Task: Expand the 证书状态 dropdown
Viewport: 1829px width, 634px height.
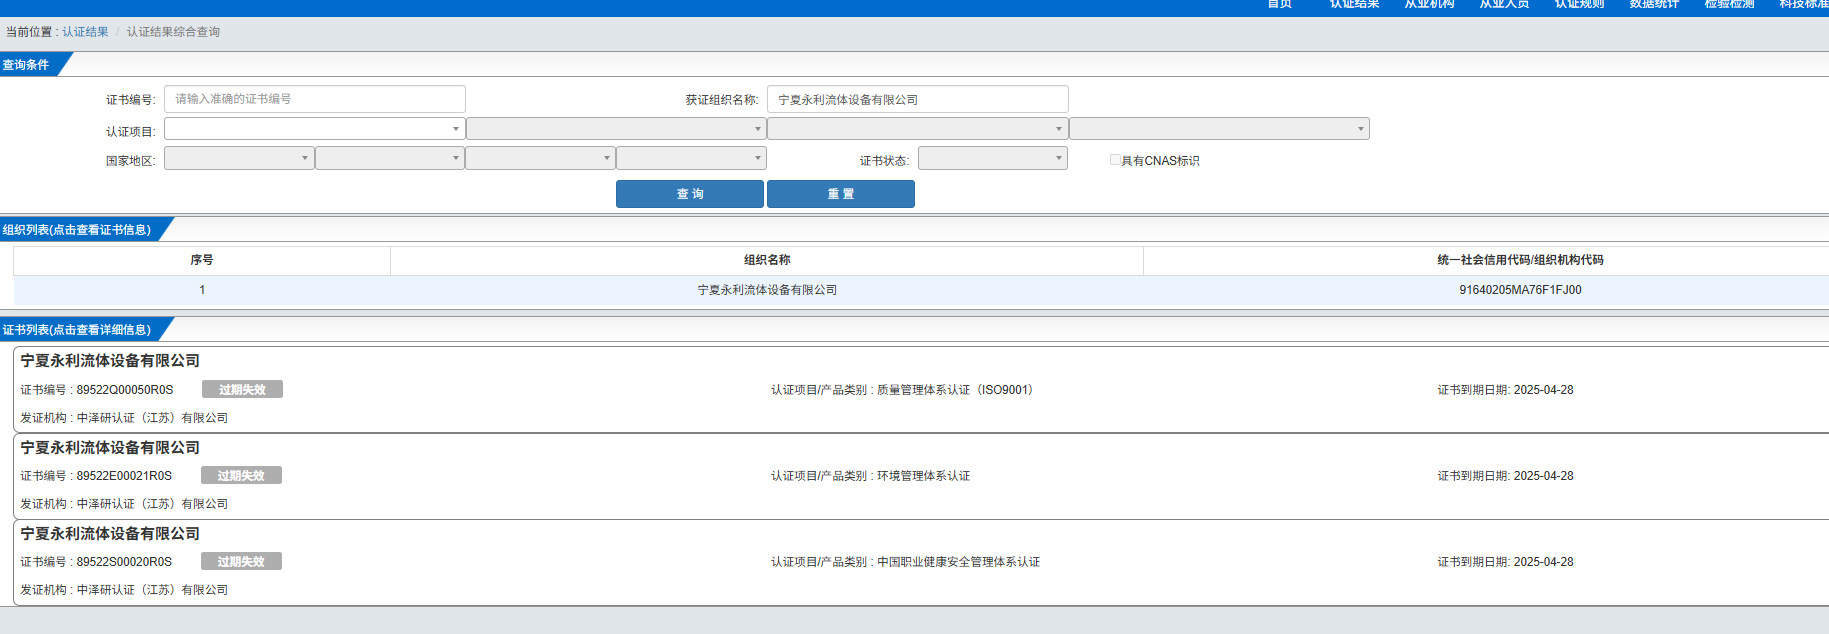Action: pyautogui.click(x=992, y=158)
